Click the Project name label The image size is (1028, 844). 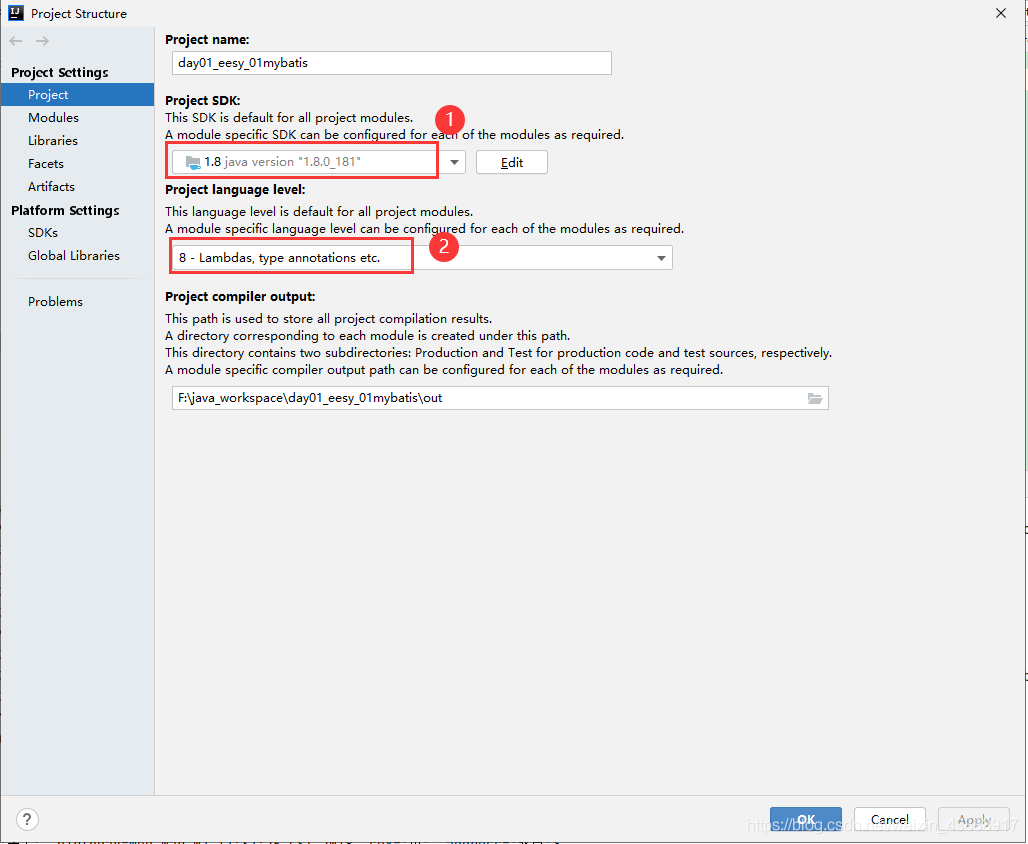207,39
